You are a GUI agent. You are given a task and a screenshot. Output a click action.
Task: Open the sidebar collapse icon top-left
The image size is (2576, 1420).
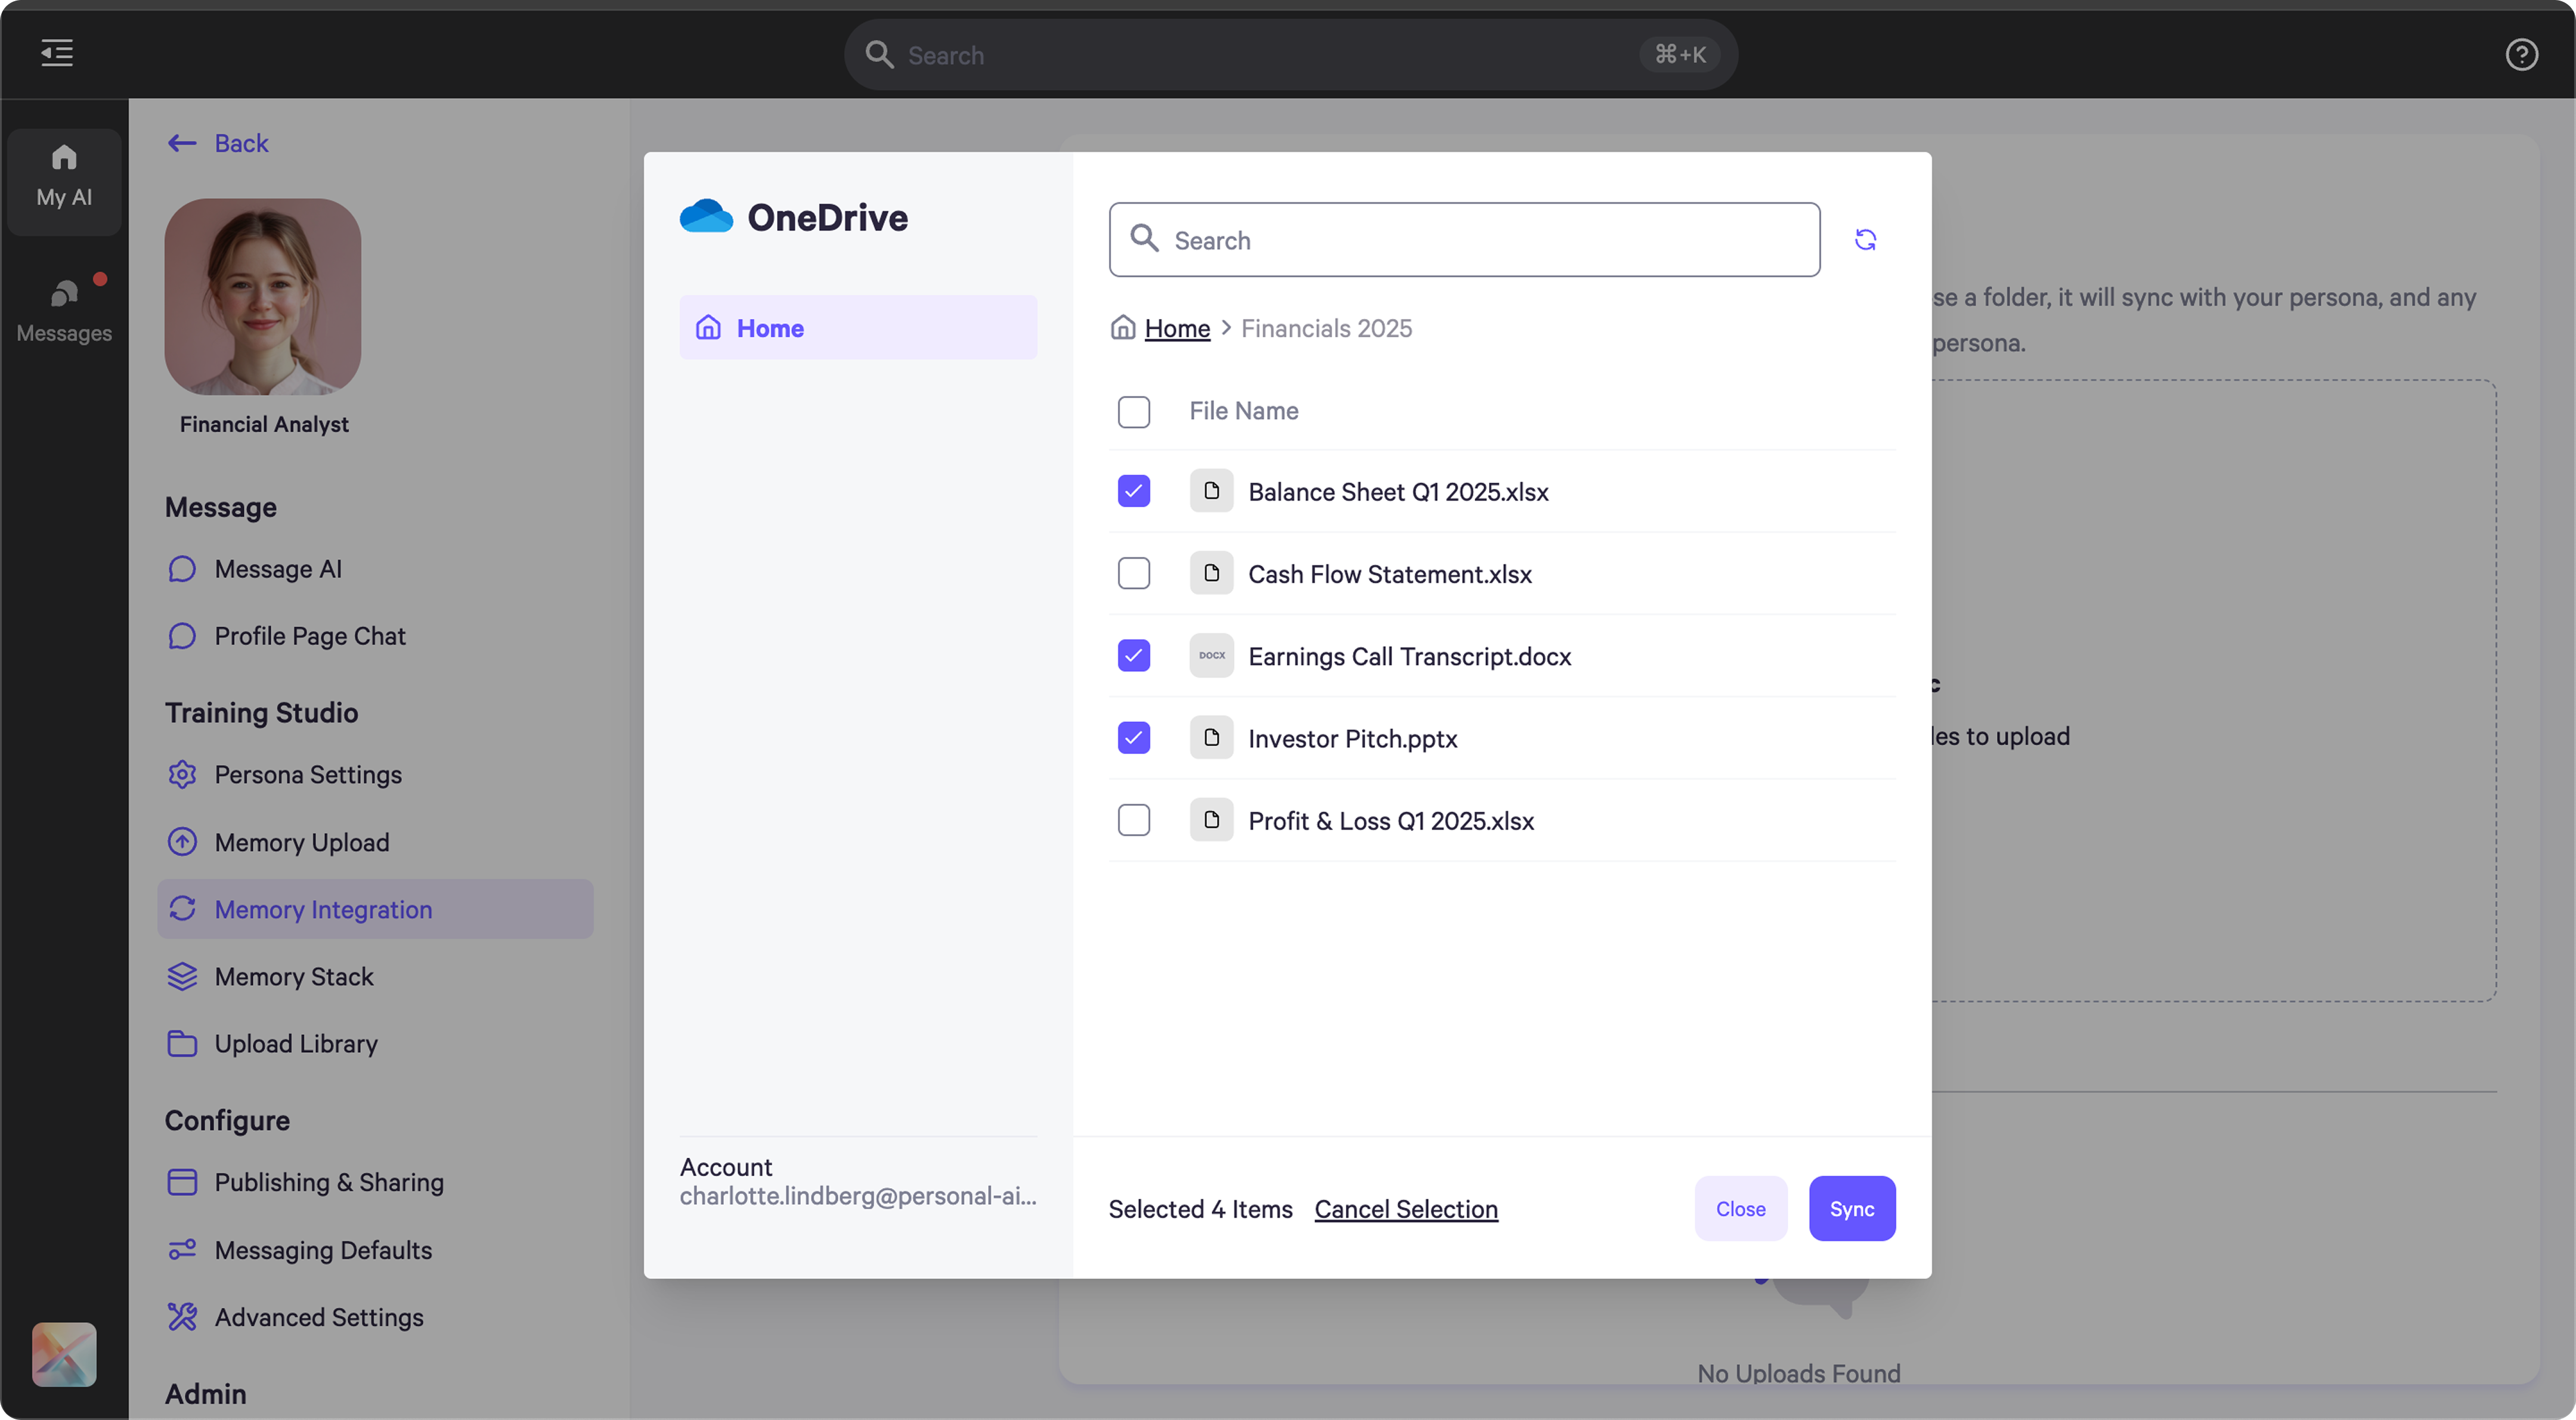[x=56, y=54]
